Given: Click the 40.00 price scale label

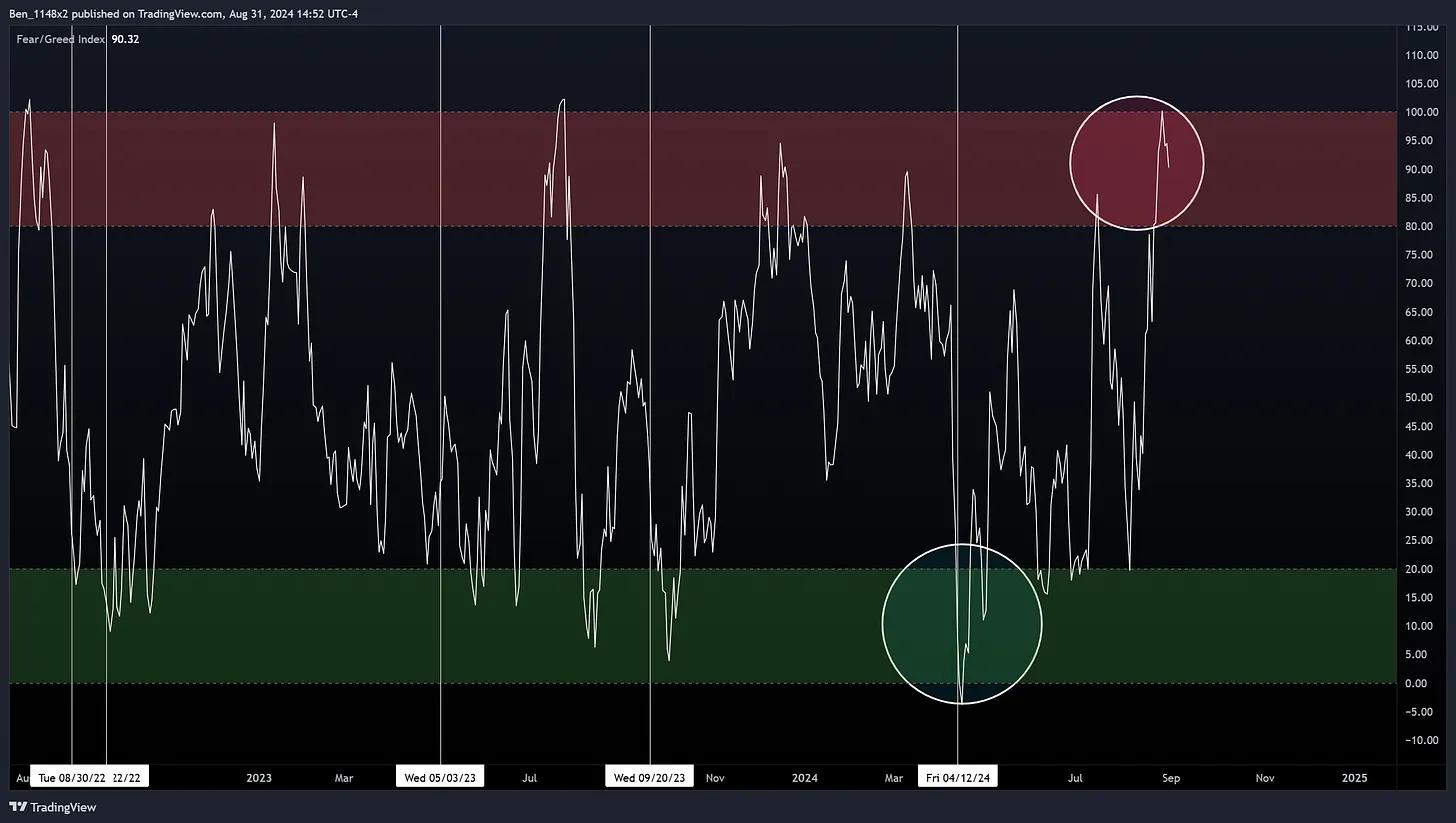Looking at the screenshot, I should 1421,454.
